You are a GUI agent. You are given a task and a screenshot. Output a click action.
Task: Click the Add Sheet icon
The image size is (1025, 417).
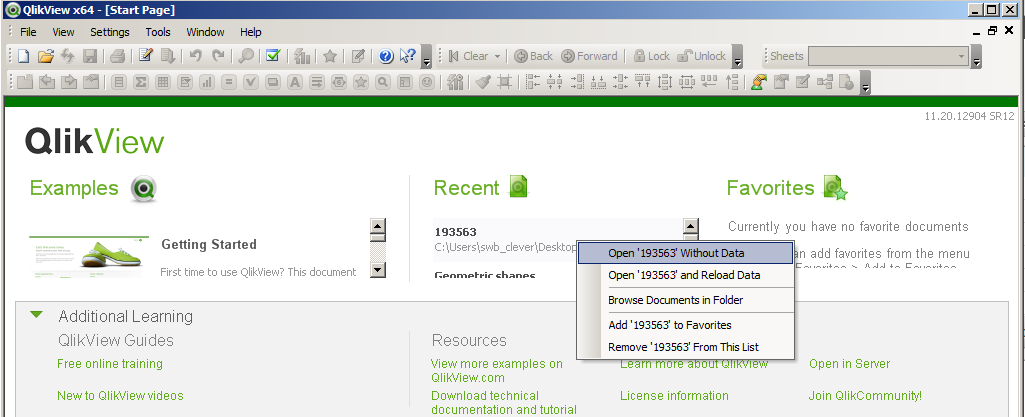tap(24, 82)
